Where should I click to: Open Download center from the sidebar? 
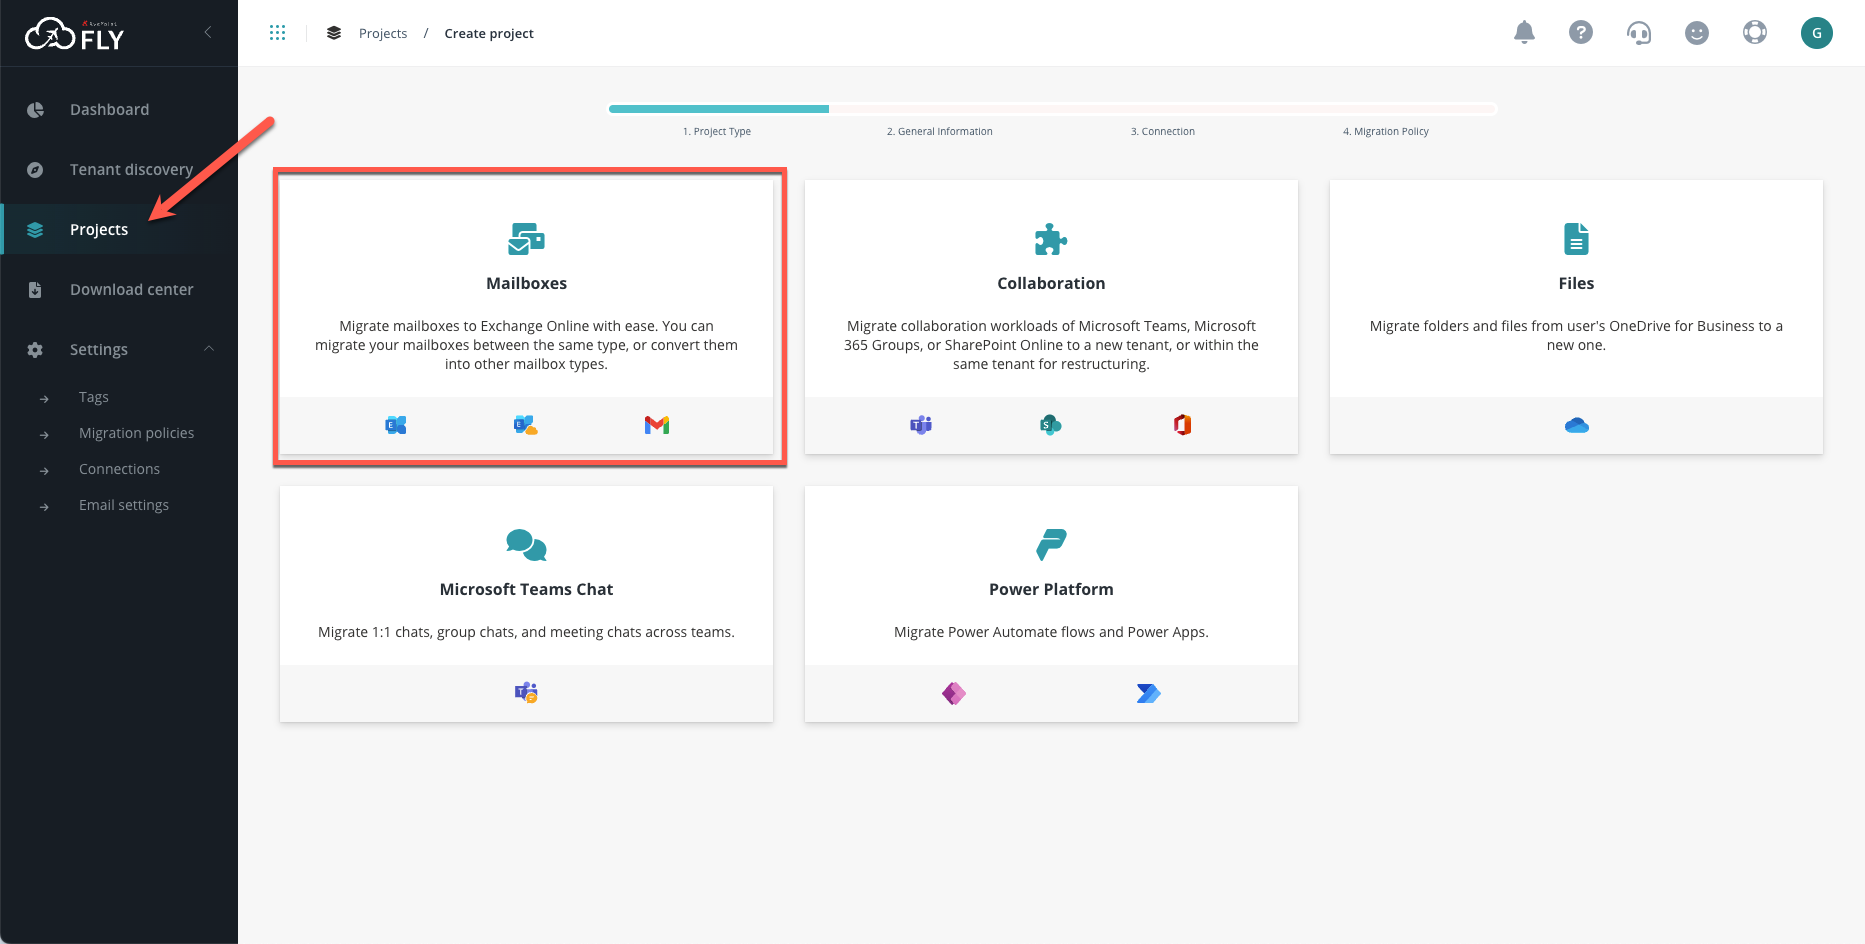131,289
